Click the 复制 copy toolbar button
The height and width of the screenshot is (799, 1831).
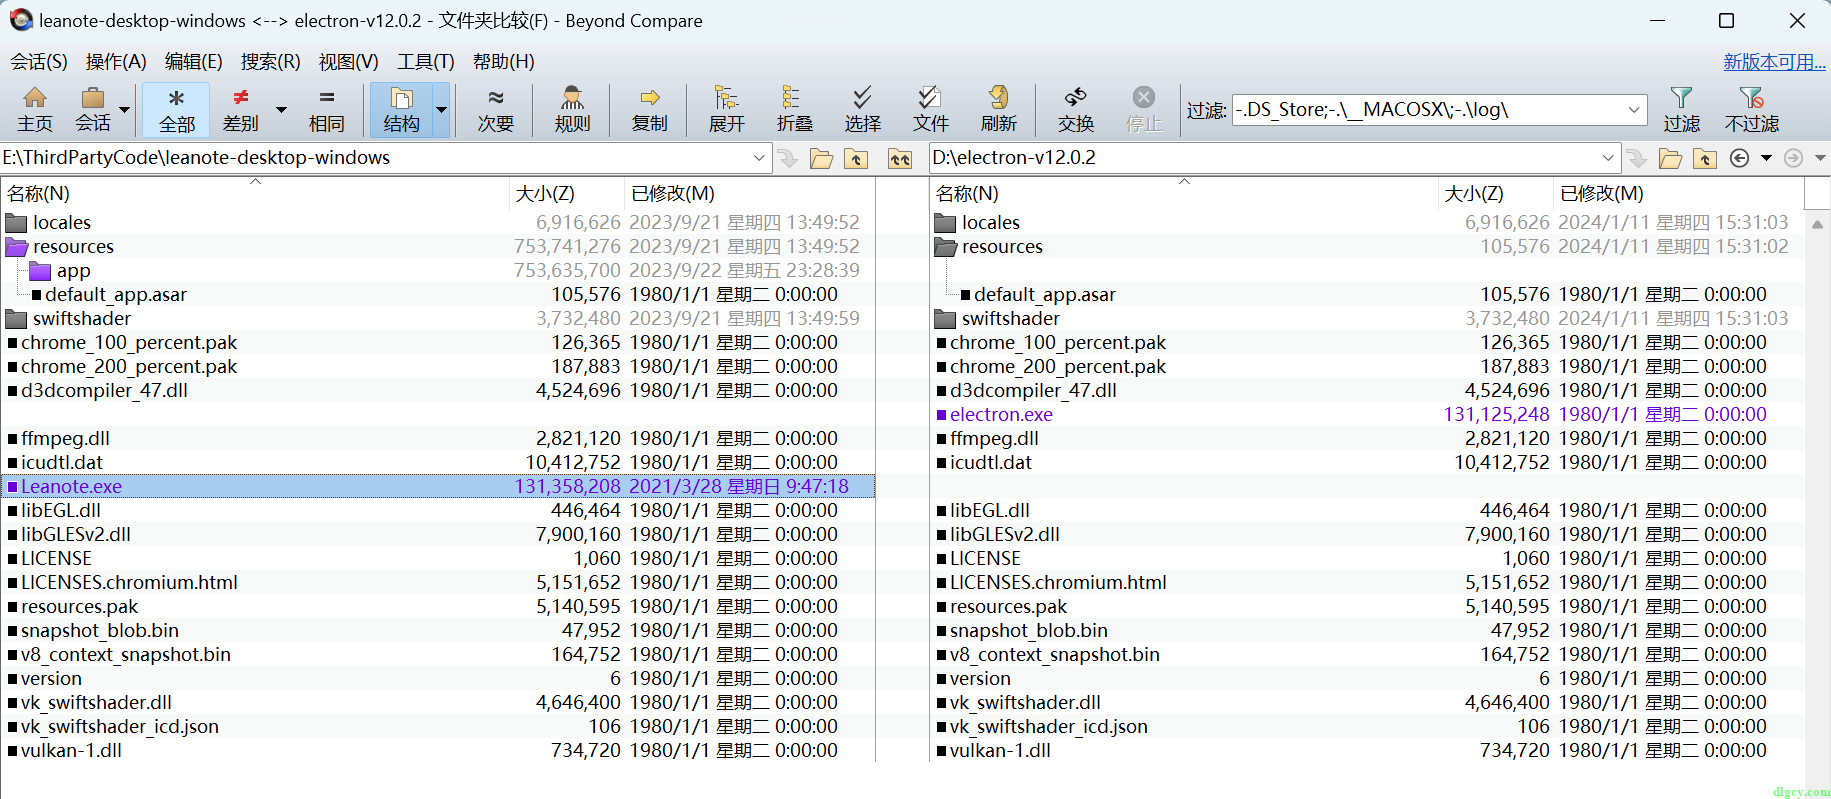click(x=649, y=110)
